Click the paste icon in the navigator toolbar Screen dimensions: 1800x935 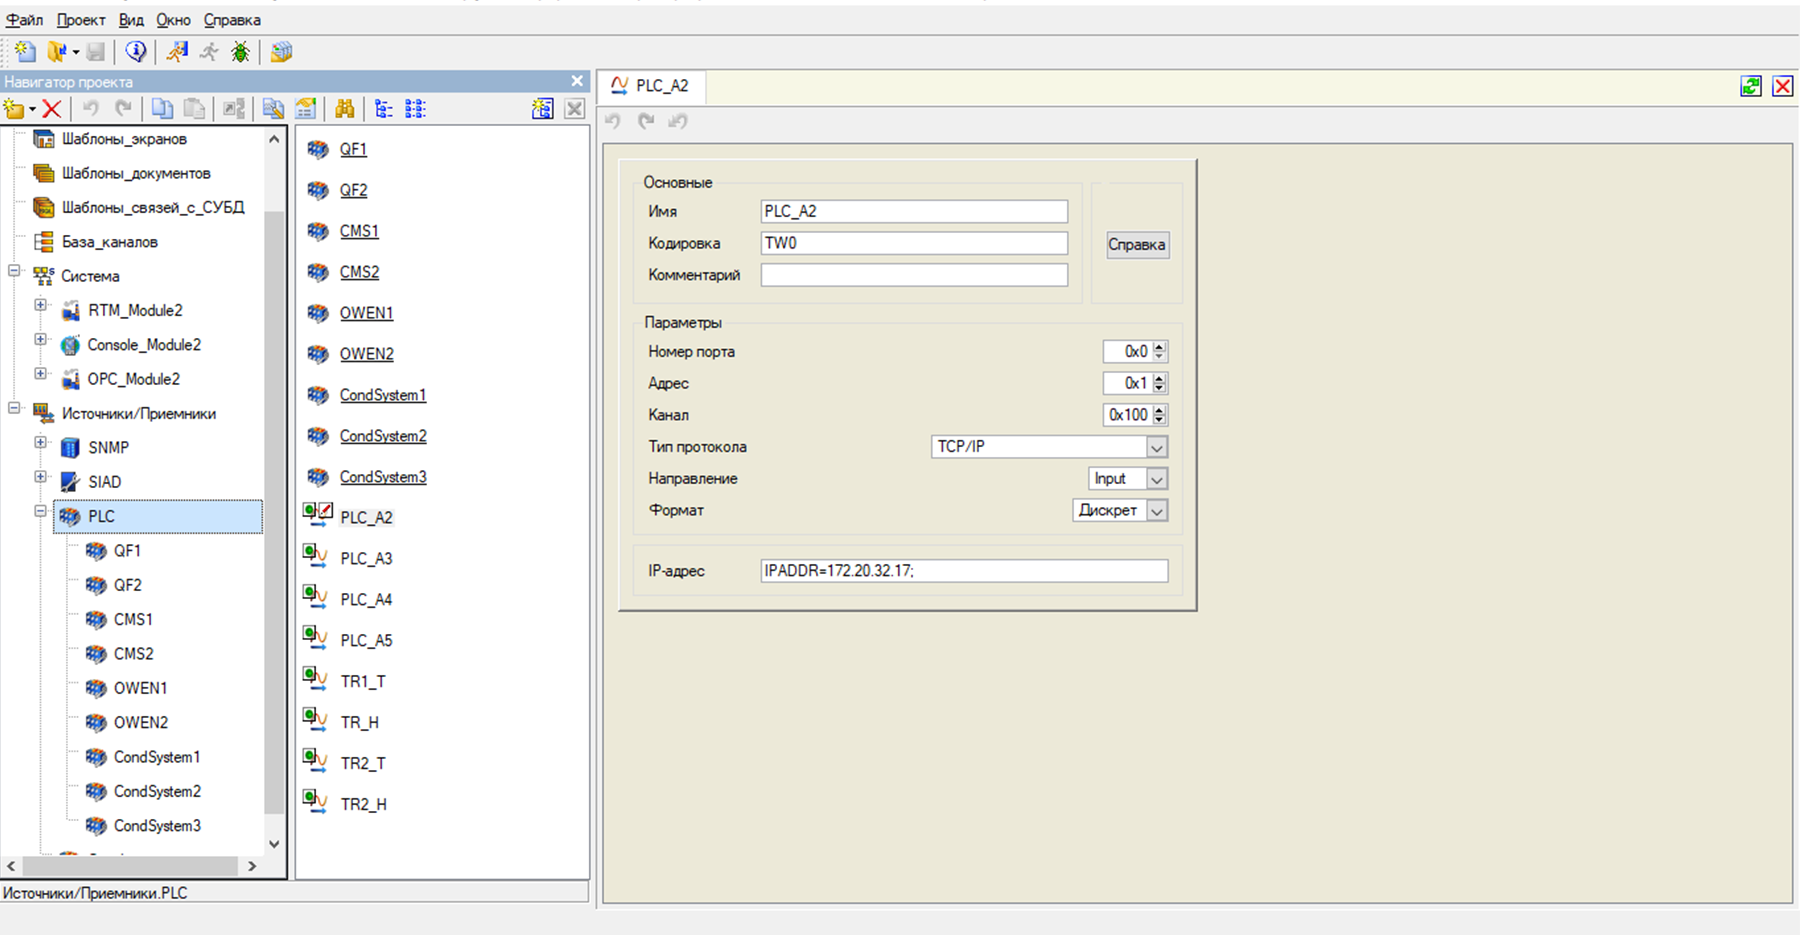coord(195,109)
